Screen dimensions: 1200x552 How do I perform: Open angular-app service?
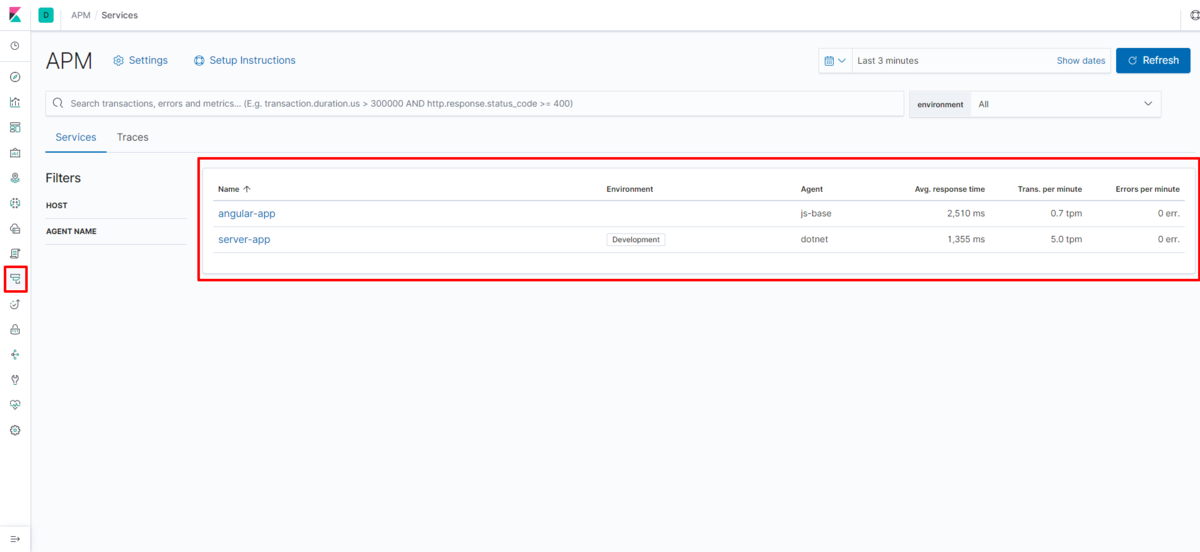246,213
